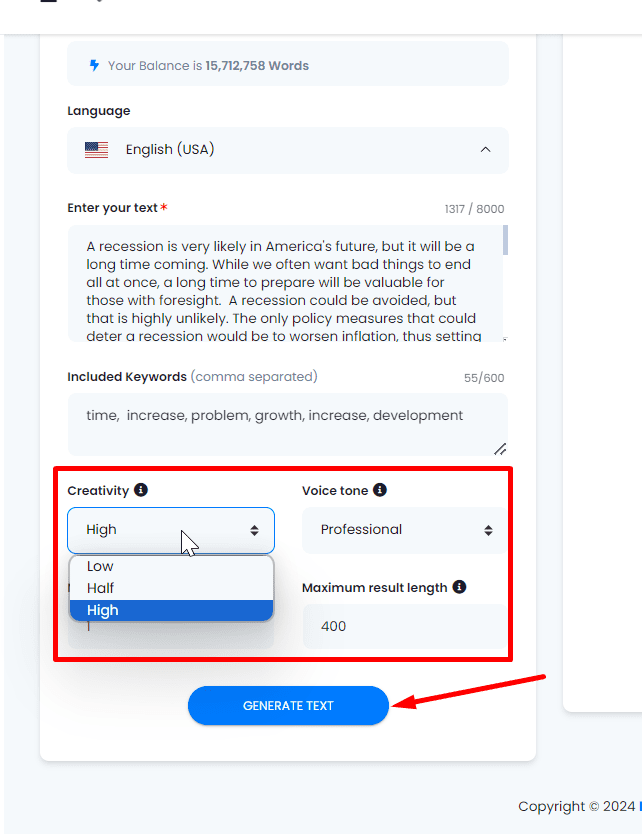Expand the Language dropdown chevron
The width and height of the screenshot is (642, 834).
pos(485,150)
